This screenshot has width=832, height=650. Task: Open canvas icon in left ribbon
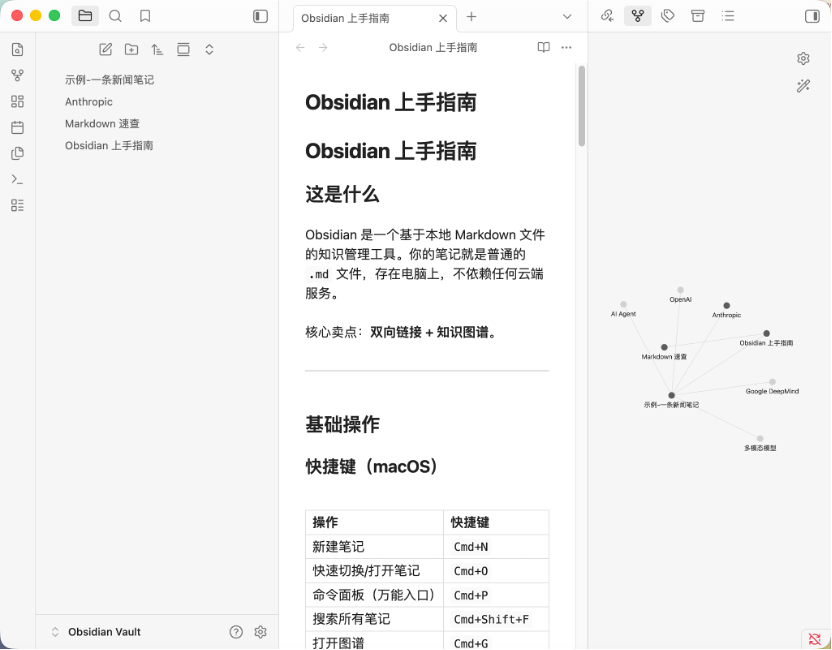pyautogui.click(x=18, y=101)
